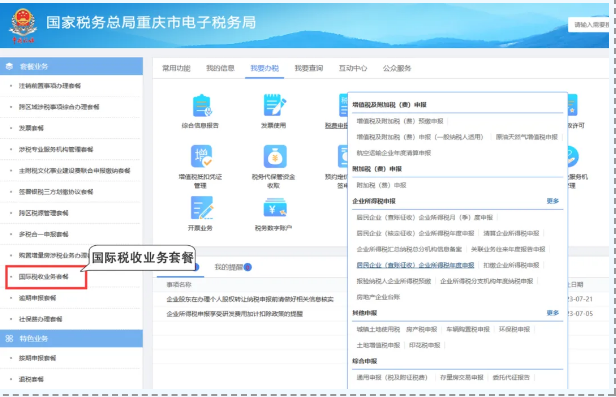616x397 pixels.
Task: Click the search box in the header
Action: 588,25
